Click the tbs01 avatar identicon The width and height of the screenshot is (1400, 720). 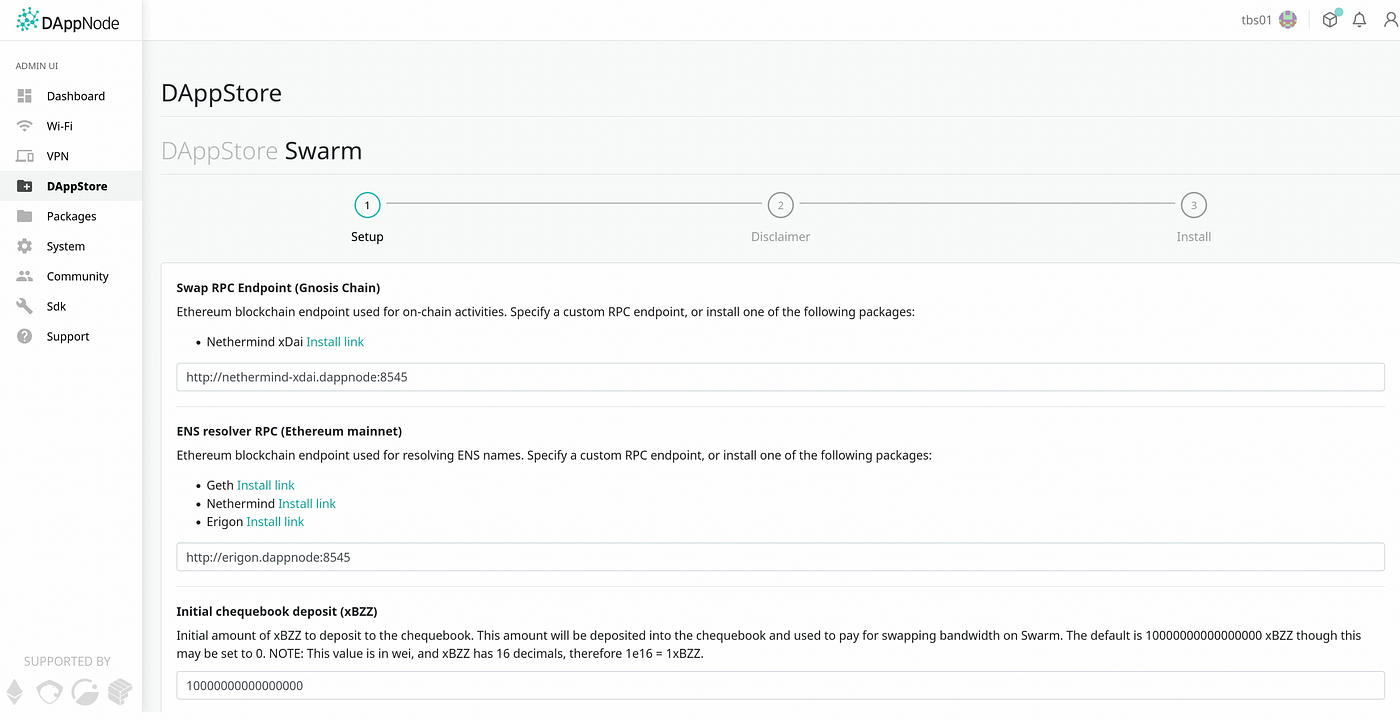coord(1288,20)
